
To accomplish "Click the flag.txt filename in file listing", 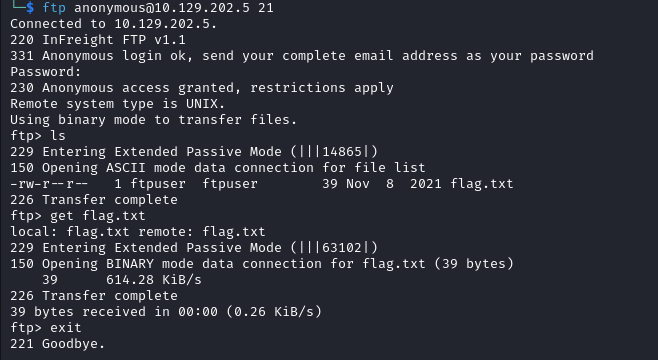I will click(x=482, y=184).
